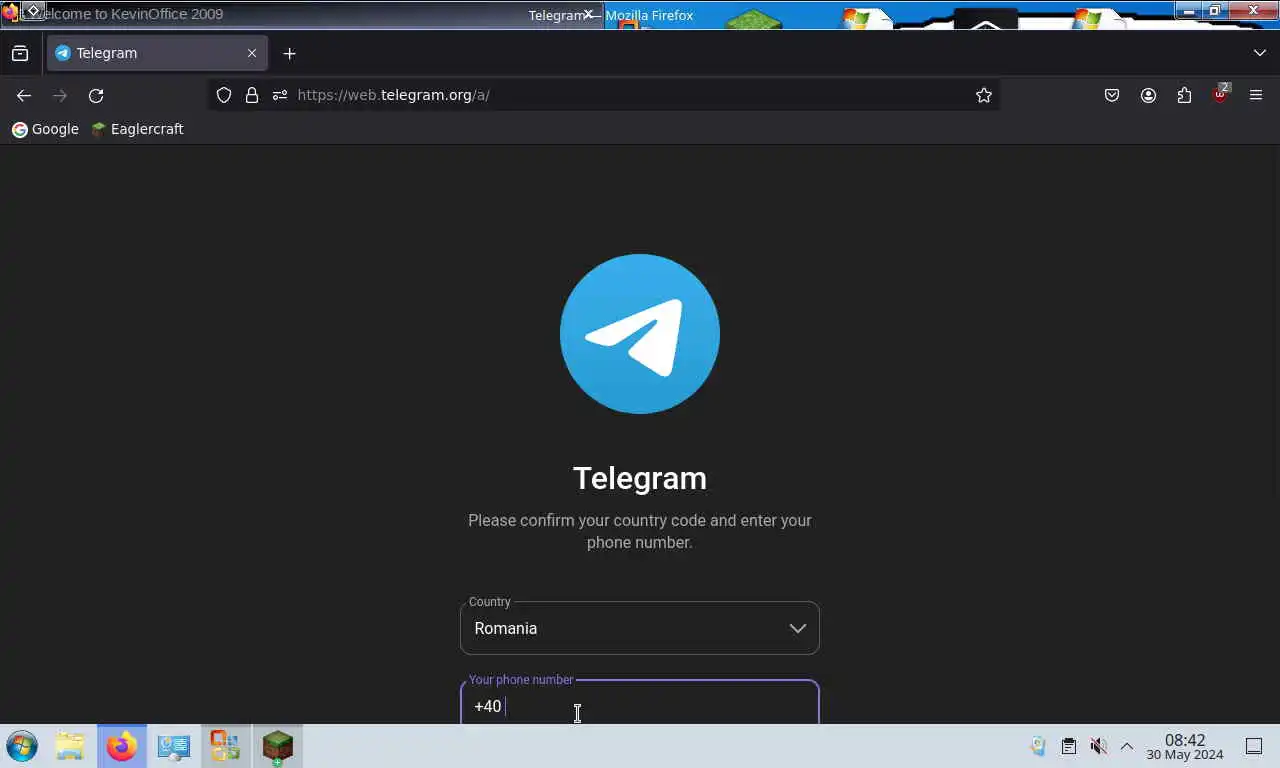
Task: Unmute the volume tray icon
Action: pos(1098,746)
